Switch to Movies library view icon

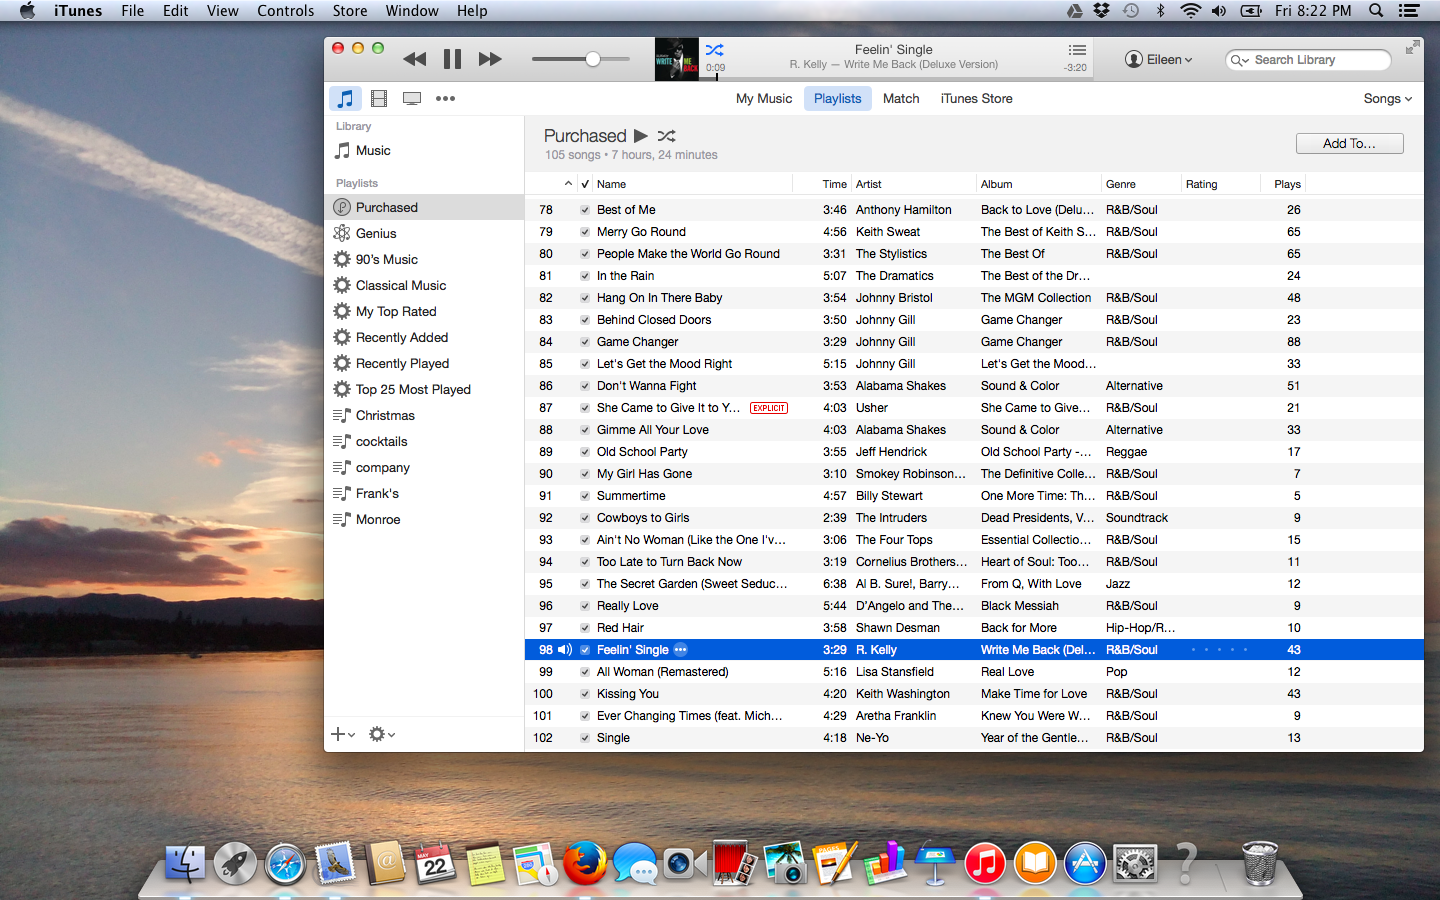[379, 98]
